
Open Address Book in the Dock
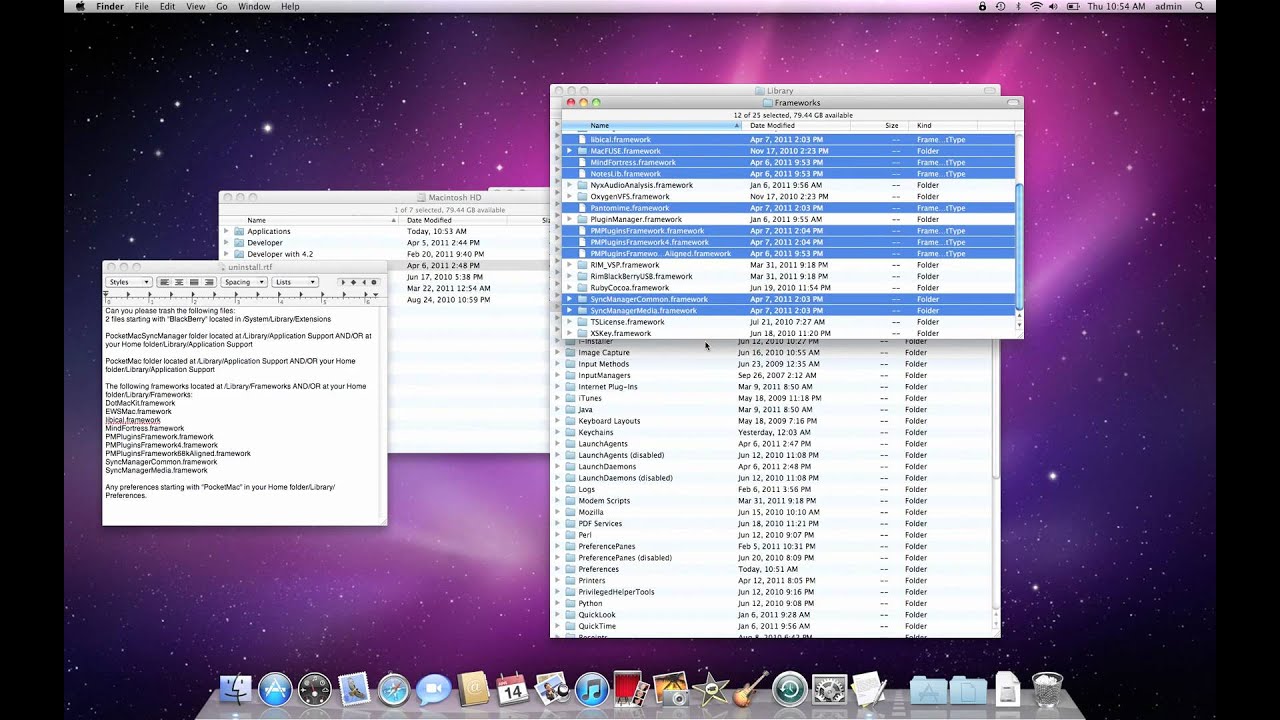pos(473,688)
